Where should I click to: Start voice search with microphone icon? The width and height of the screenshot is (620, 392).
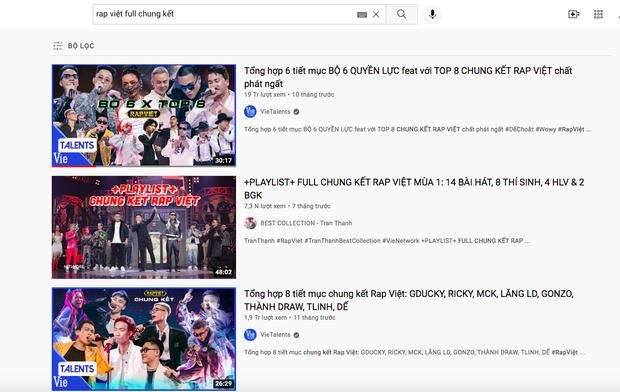click(x=432, y=14)
